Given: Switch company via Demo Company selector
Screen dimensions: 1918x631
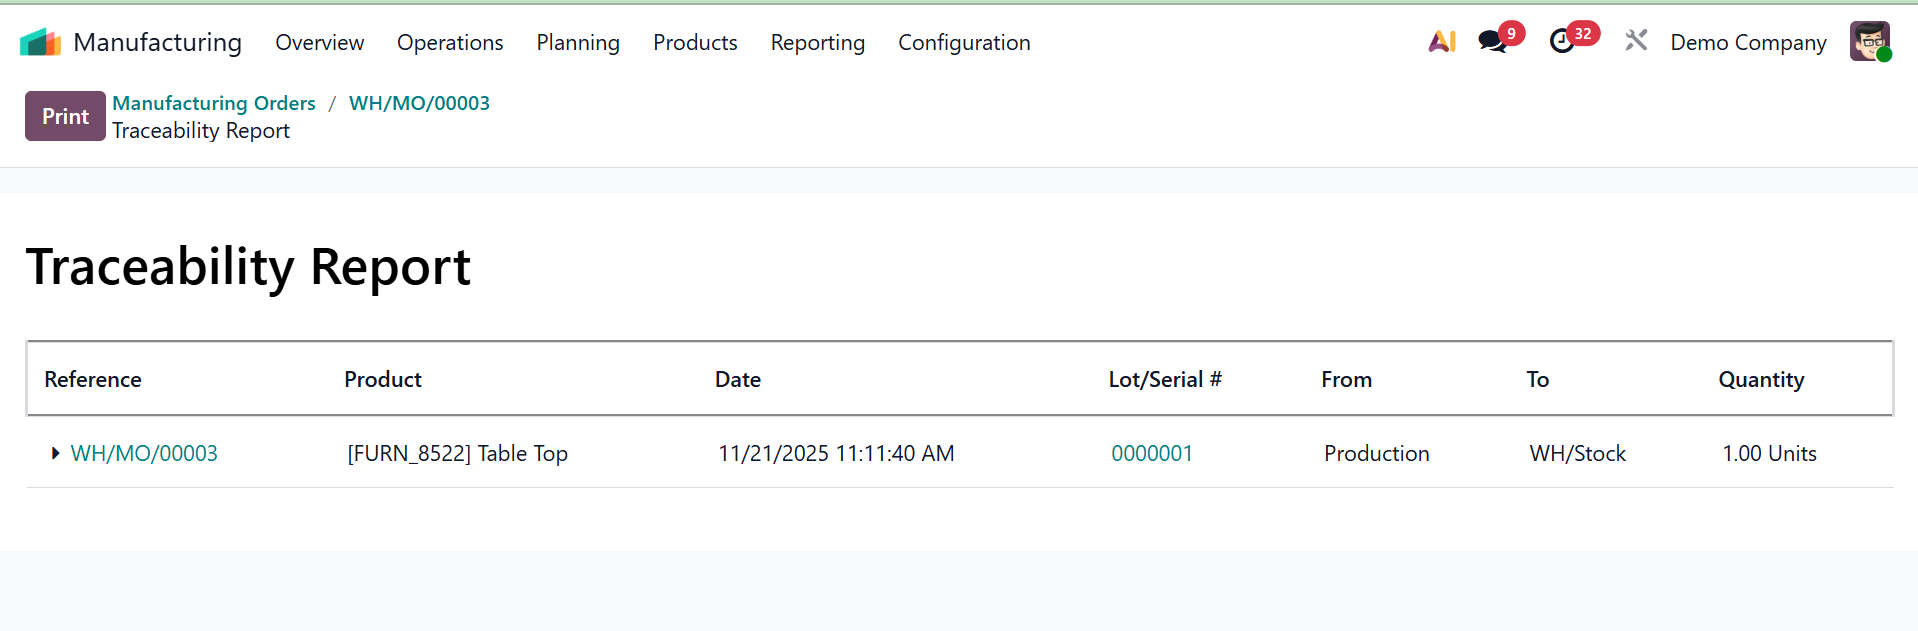Looking at the screenshot, I should coord(1748,43).
